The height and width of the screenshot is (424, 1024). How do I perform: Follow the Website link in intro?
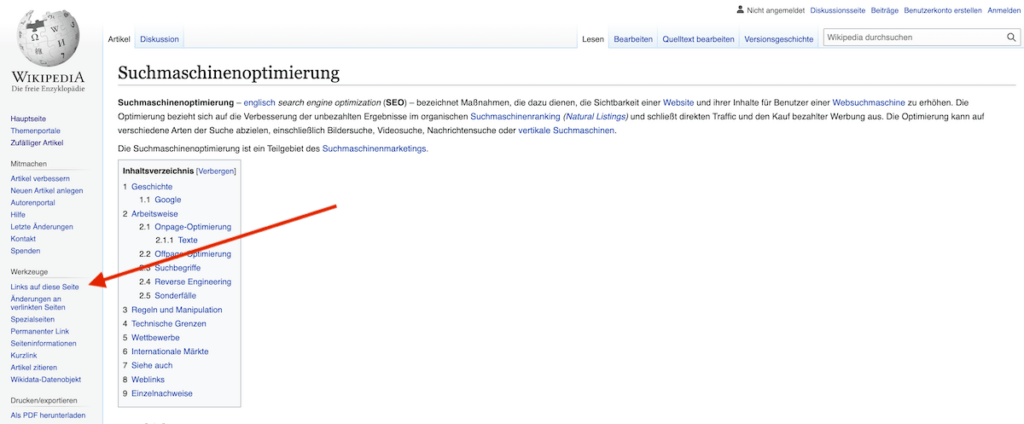678,103
